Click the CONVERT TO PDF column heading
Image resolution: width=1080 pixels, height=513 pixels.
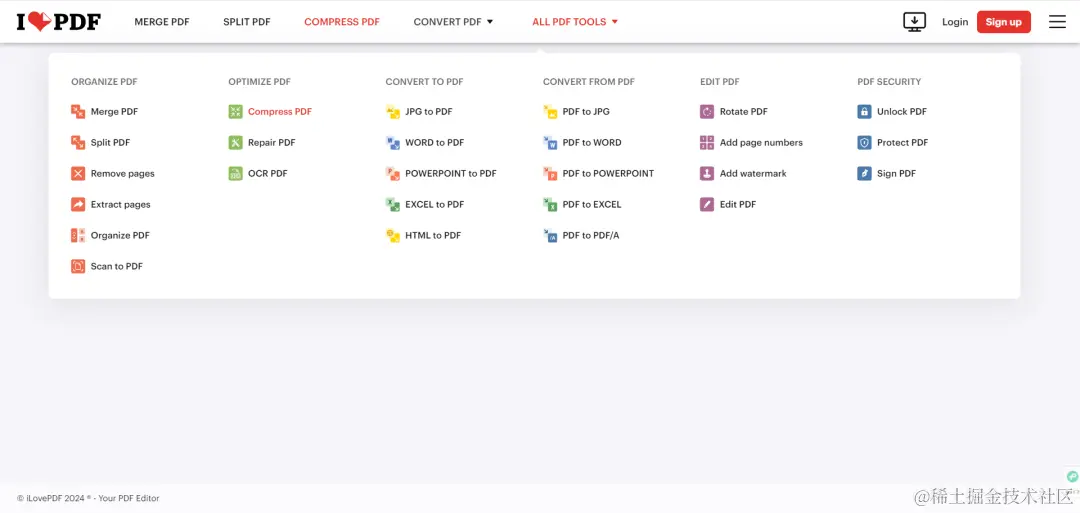(424, 82)
